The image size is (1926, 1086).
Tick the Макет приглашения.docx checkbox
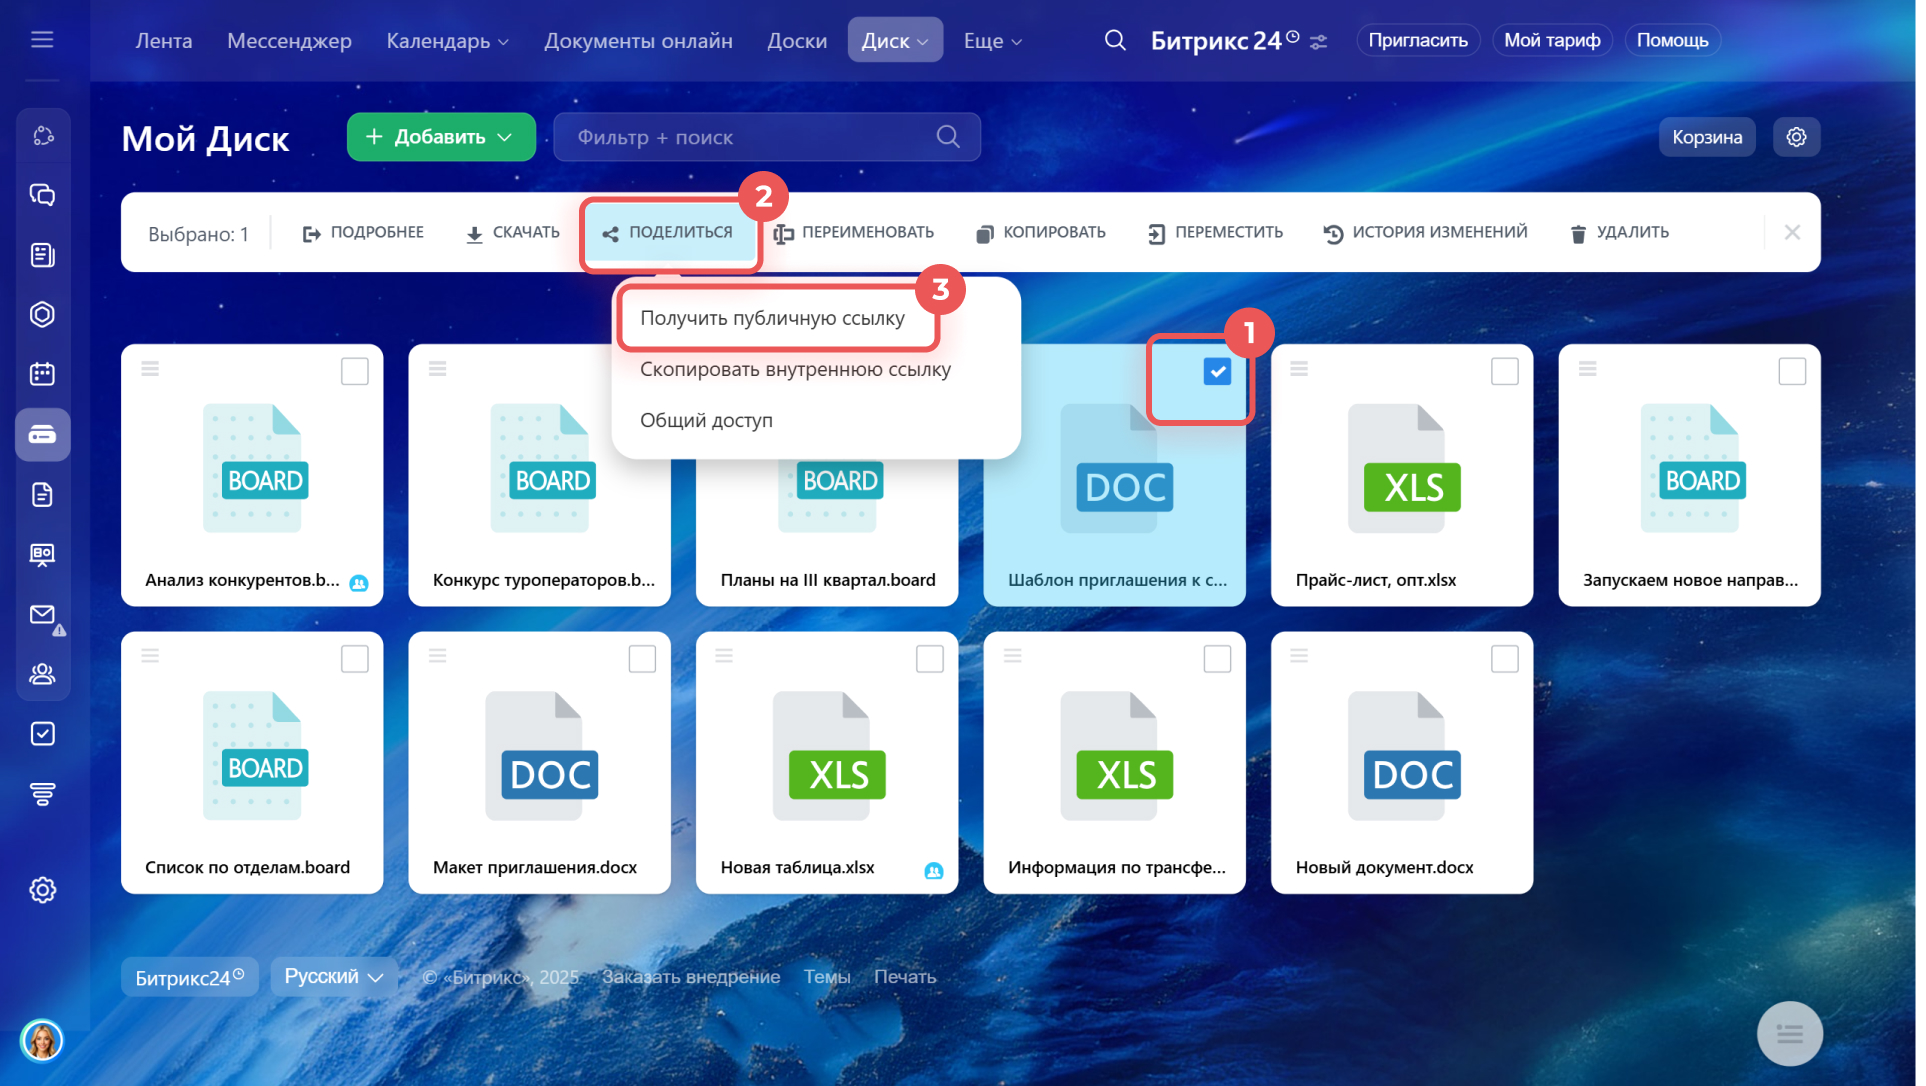pos(642,659)
